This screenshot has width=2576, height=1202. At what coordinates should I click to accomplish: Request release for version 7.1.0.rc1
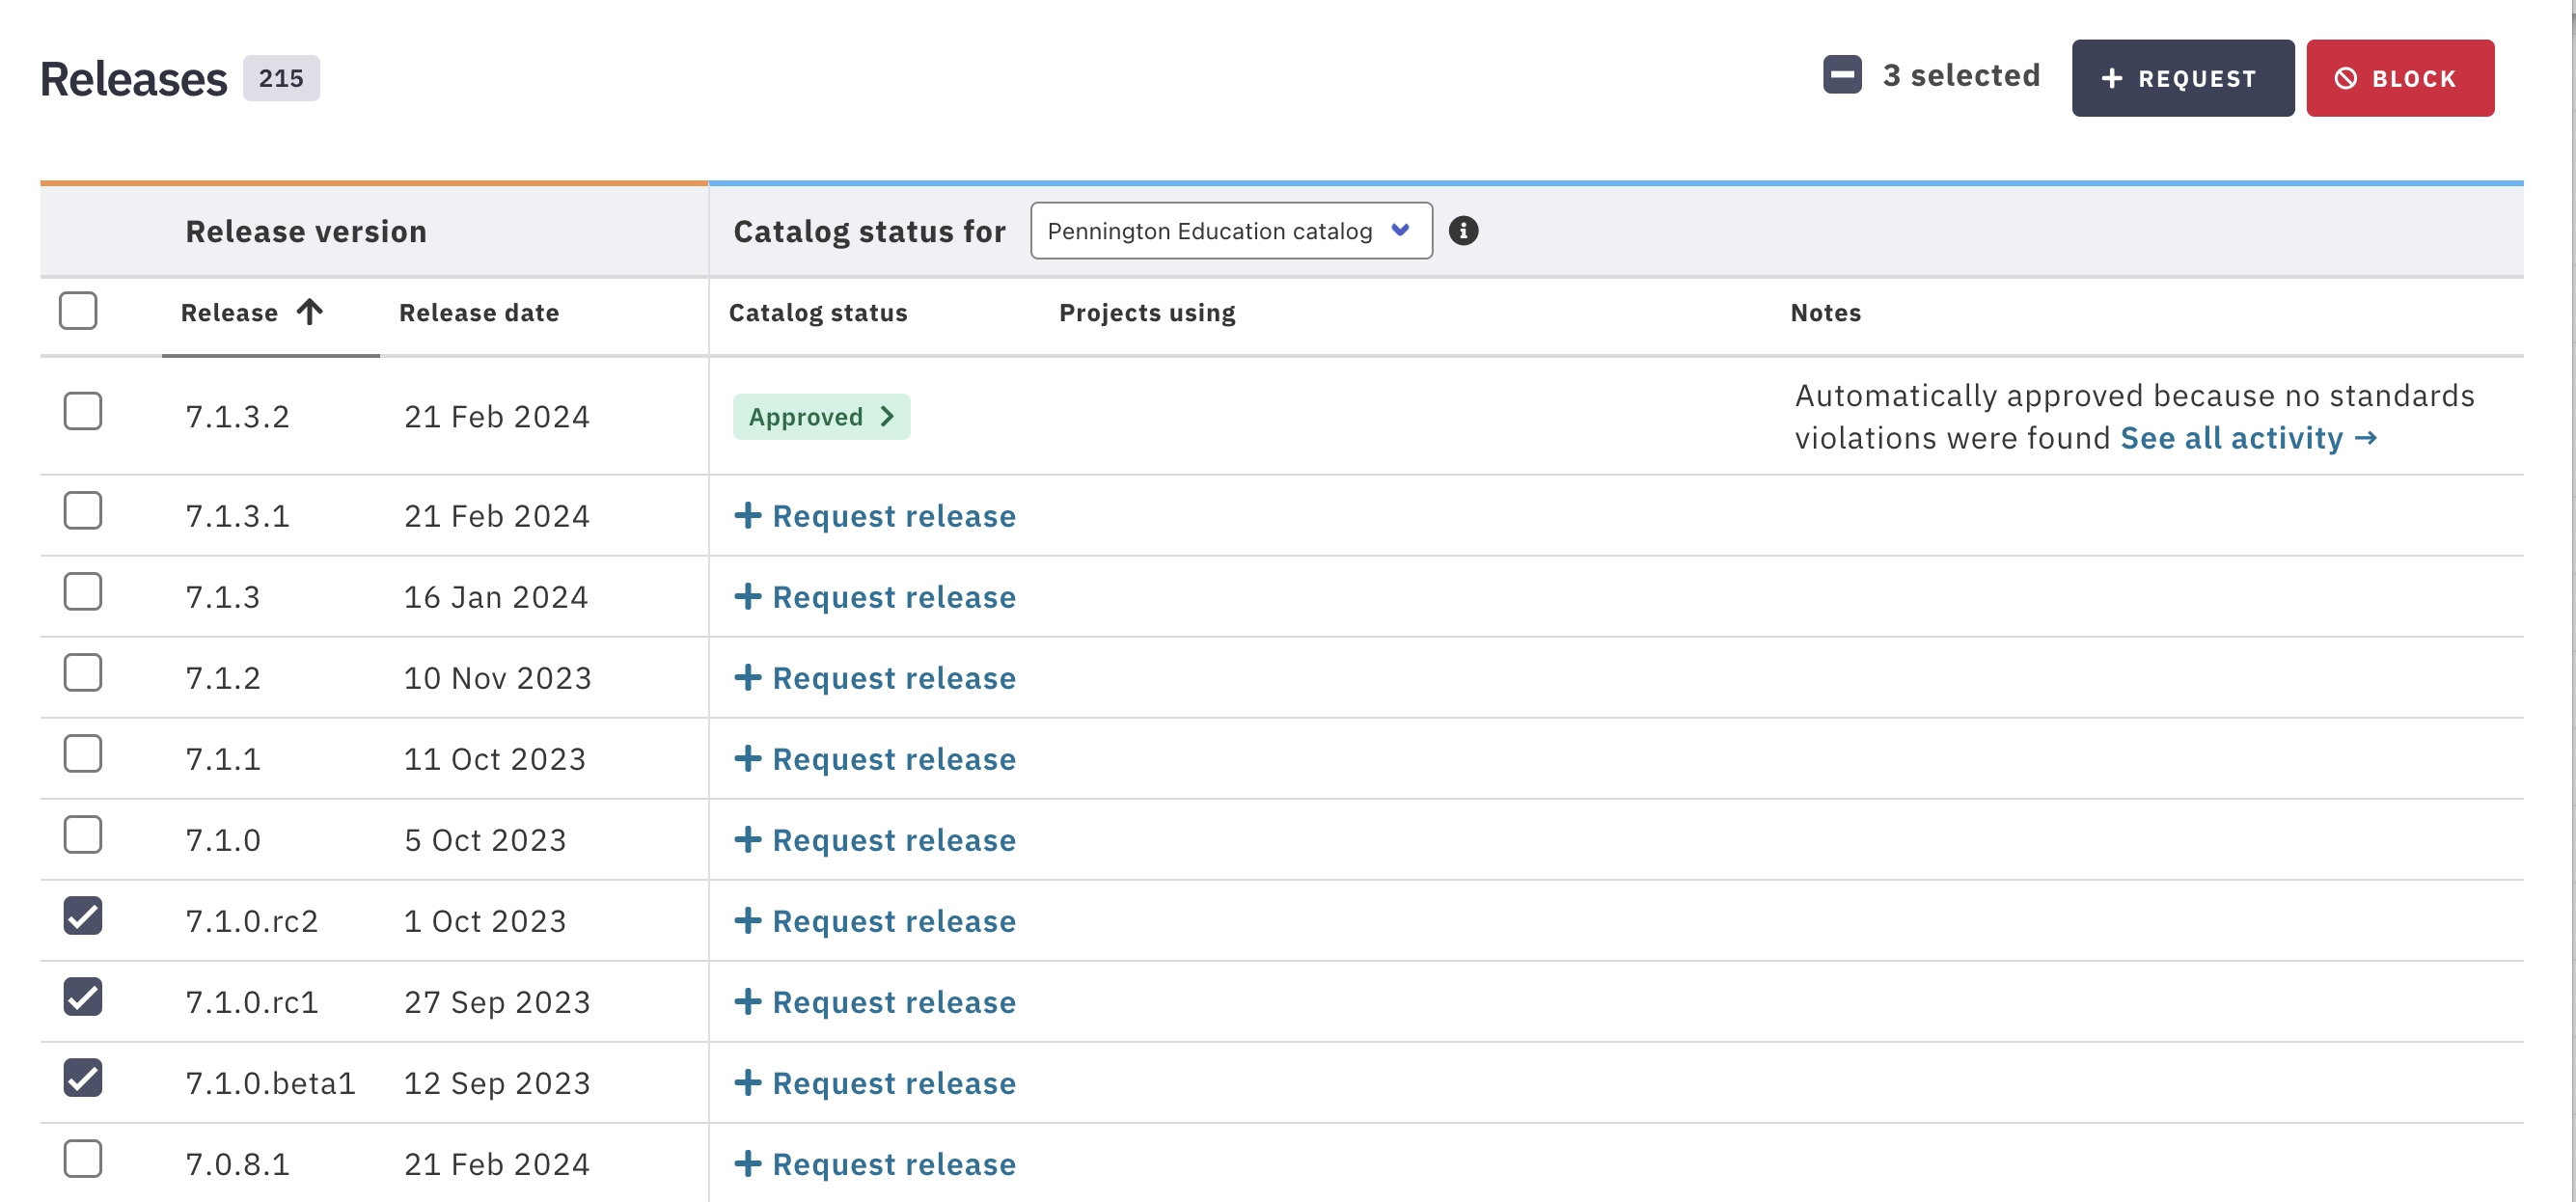pos(875,1002)
